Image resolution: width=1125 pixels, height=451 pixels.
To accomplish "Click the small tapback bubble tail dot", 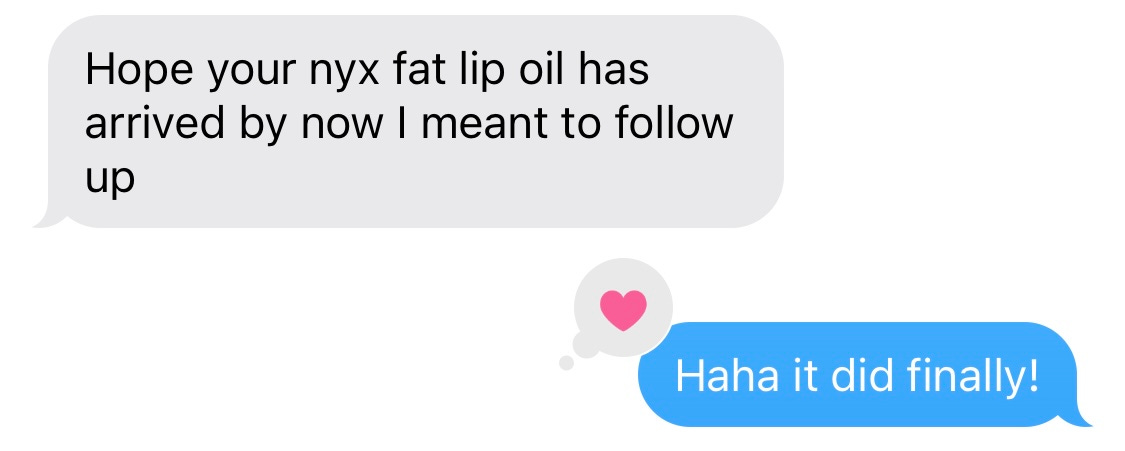I will point(566,363).
